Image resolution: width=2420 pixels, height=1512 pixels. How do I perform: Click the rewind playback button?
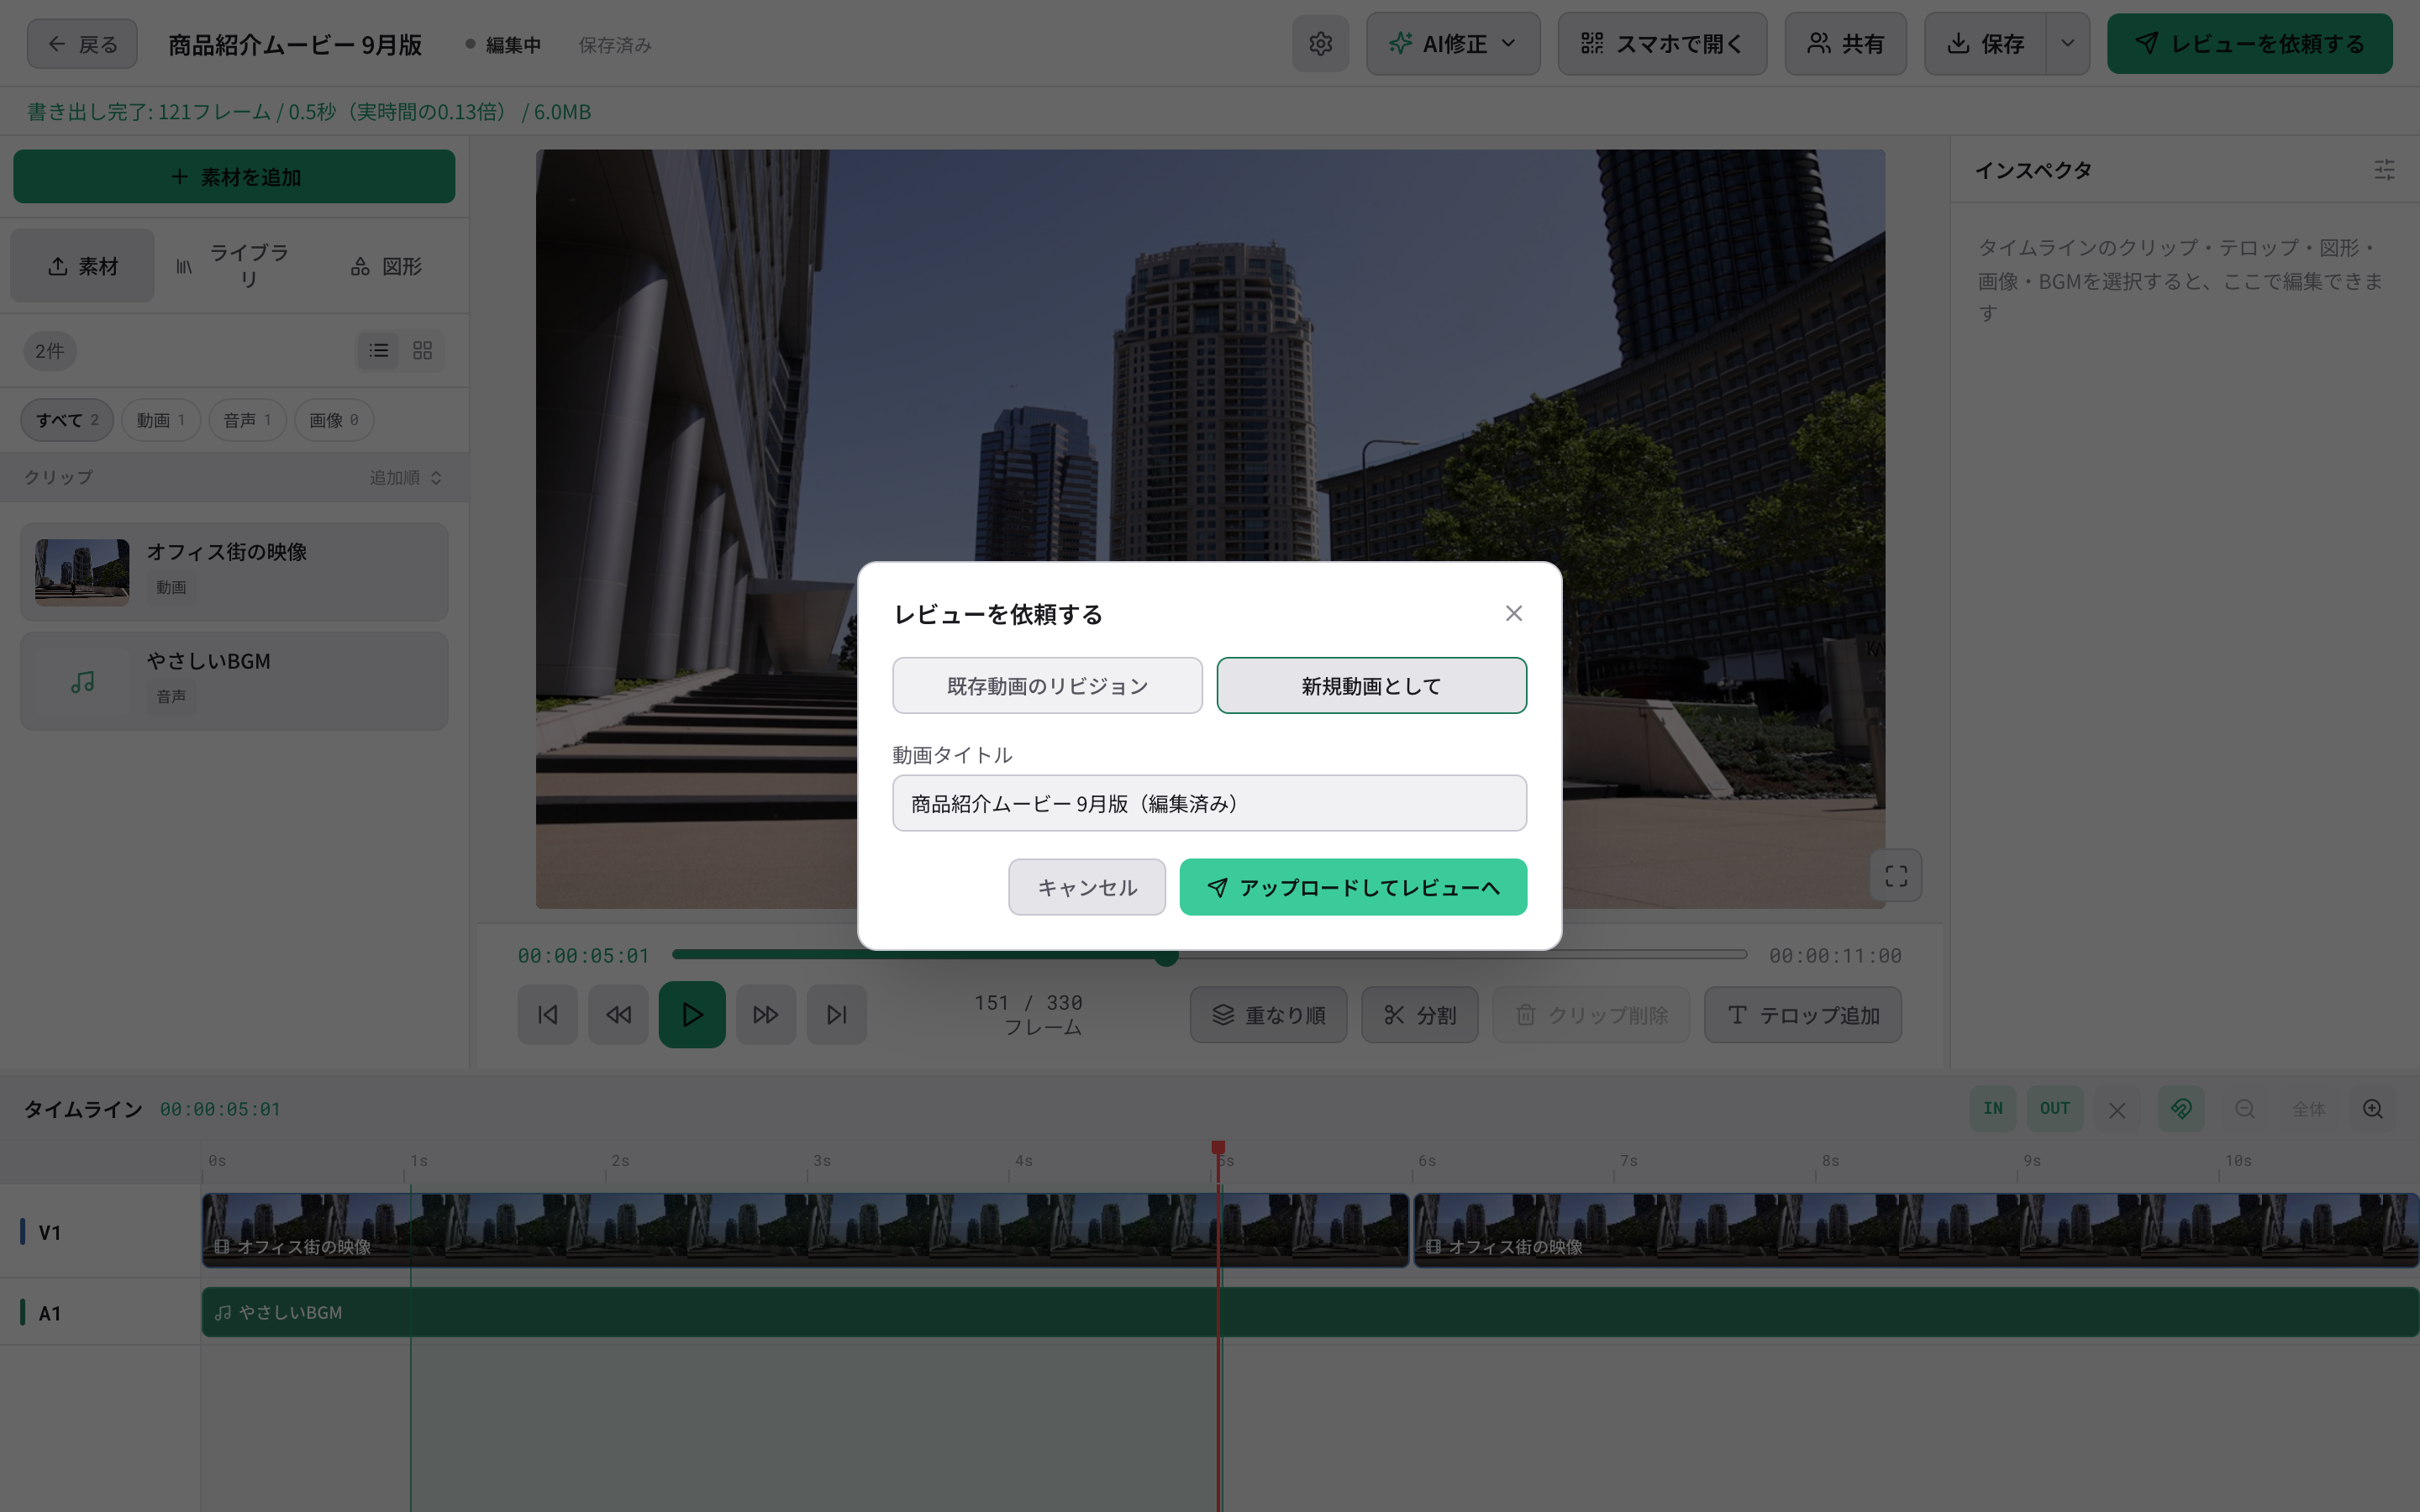pyautogui.click(x=618, y=1015)
